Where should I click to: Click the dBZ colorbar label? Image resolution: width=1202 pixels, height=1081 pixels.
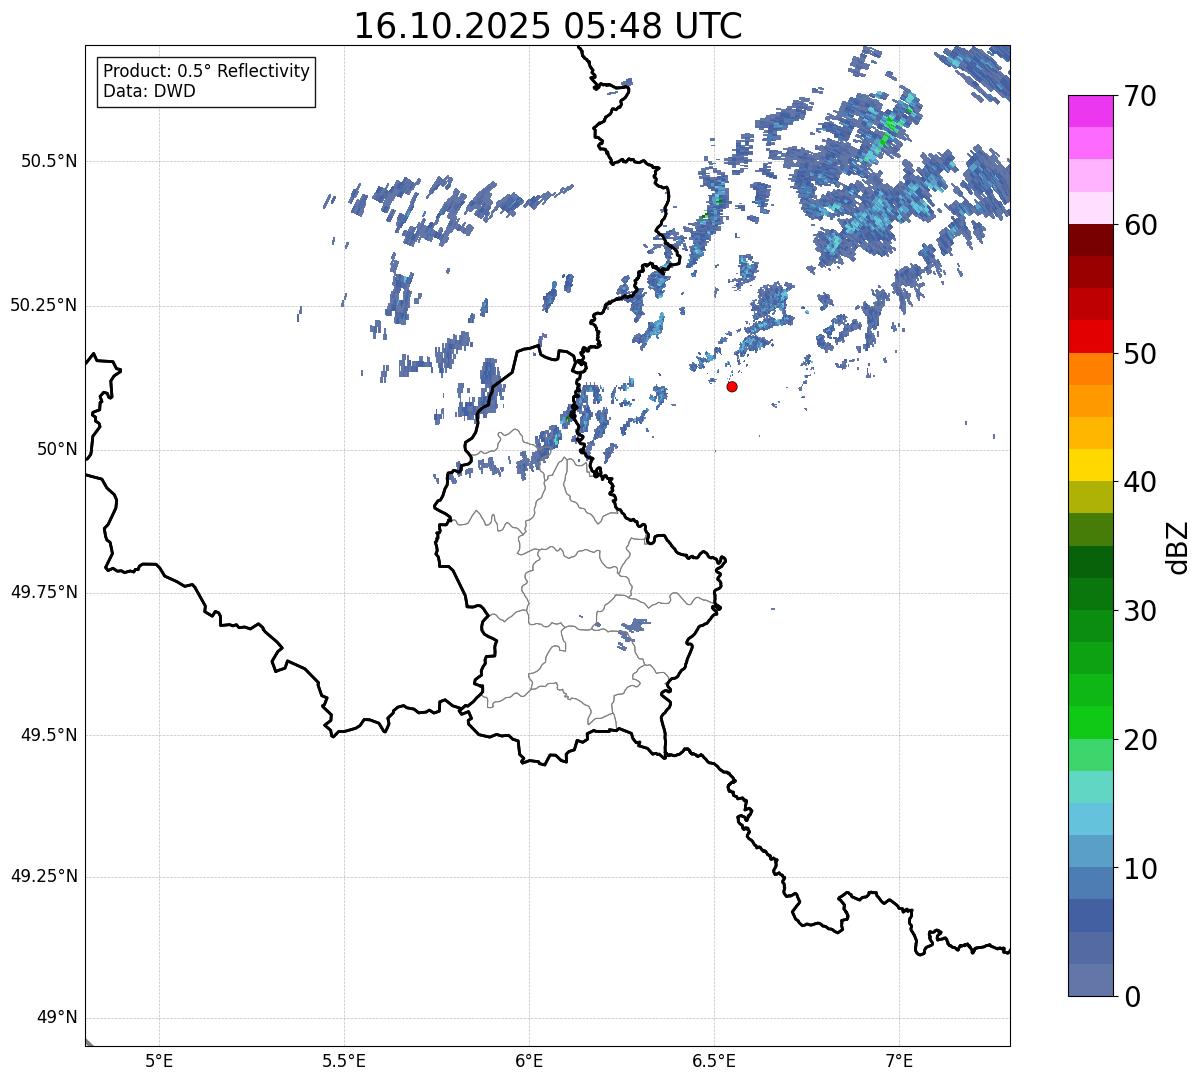click(x=1178, y=546)
